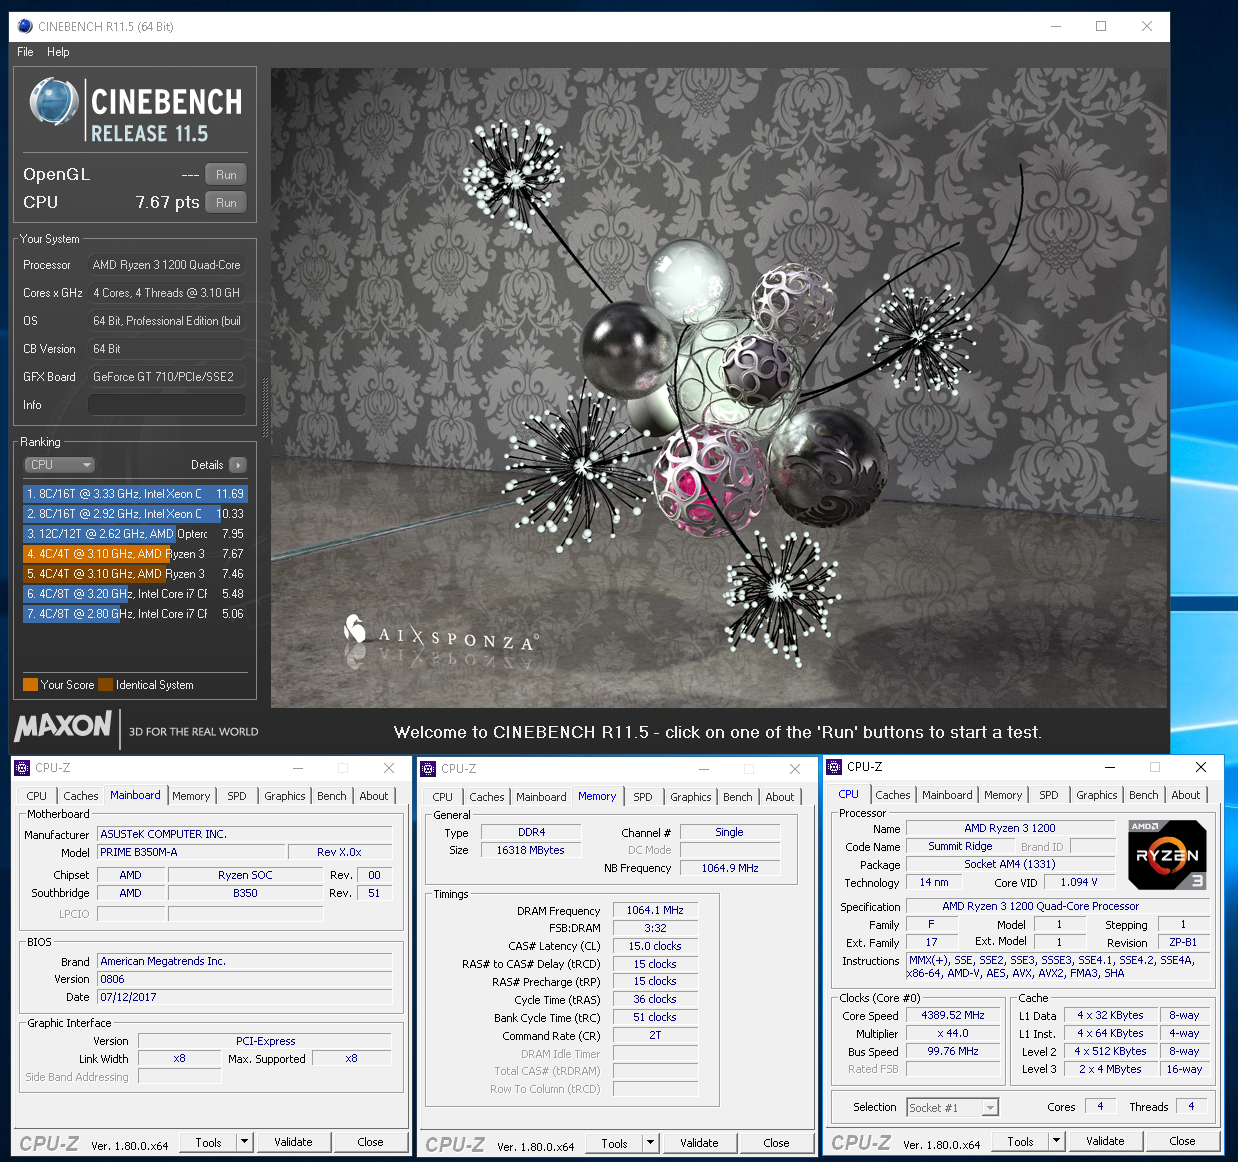Open the ranking CPU dropdown
The width and height of the screenshot is (1238, 1162).
[60, 465]
